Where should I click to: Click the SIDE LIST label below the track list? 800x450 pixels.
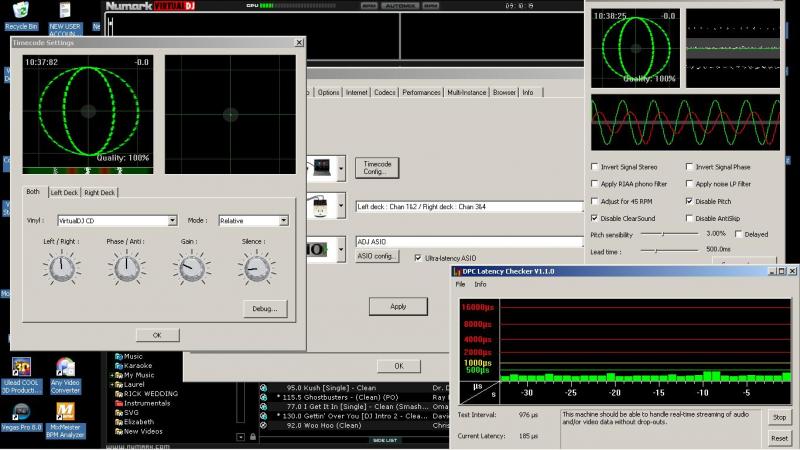click(385, 440)
